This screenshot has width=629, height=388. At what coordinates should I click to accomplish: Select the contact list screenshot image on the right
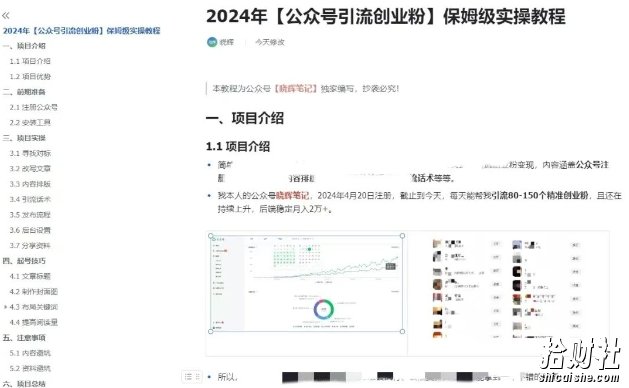pos(508,288)
